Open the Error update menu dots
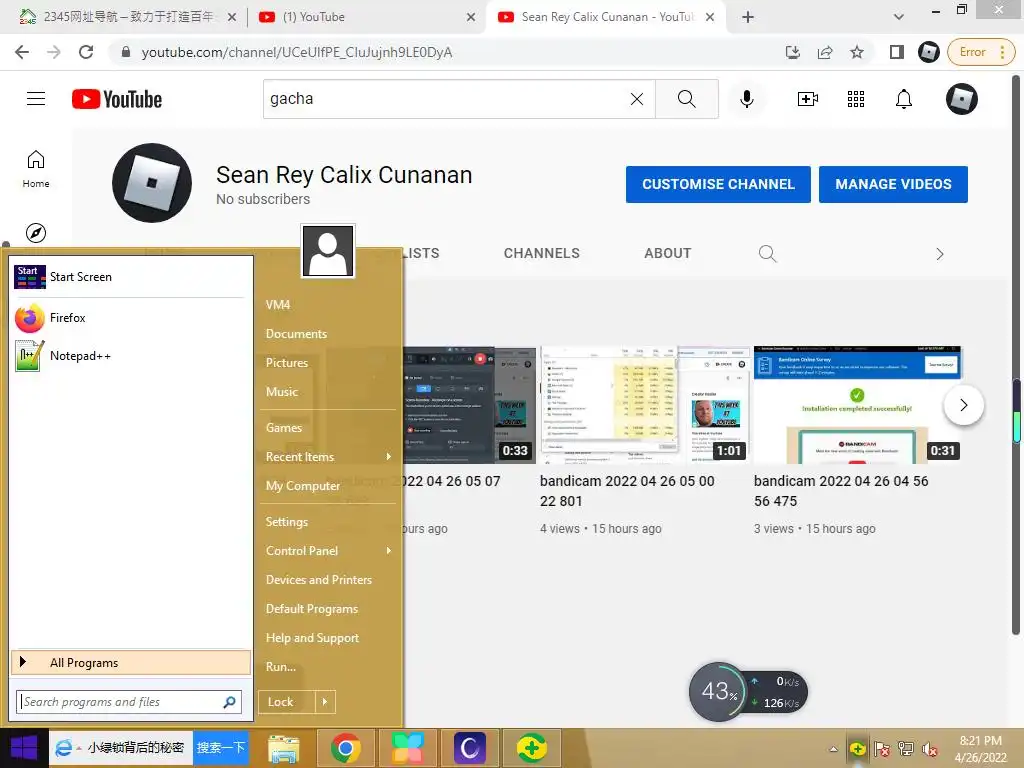Screen dimensions: 1024x768 (x=1002, y=52)
